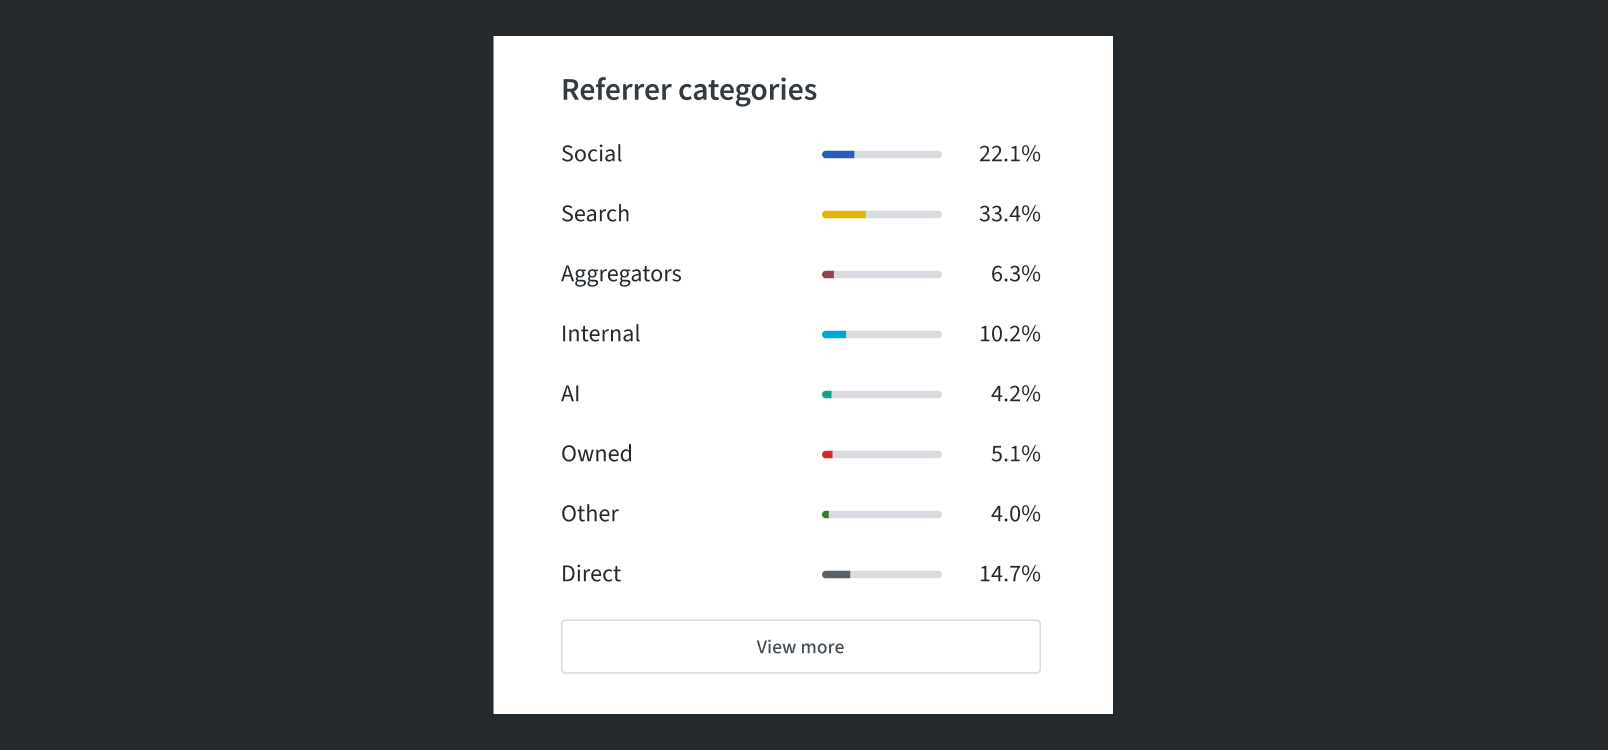Image resolution: width=1608 pixels, height=750 pixels.
Task: Select the Internal category label
Action: click(600, 334)
